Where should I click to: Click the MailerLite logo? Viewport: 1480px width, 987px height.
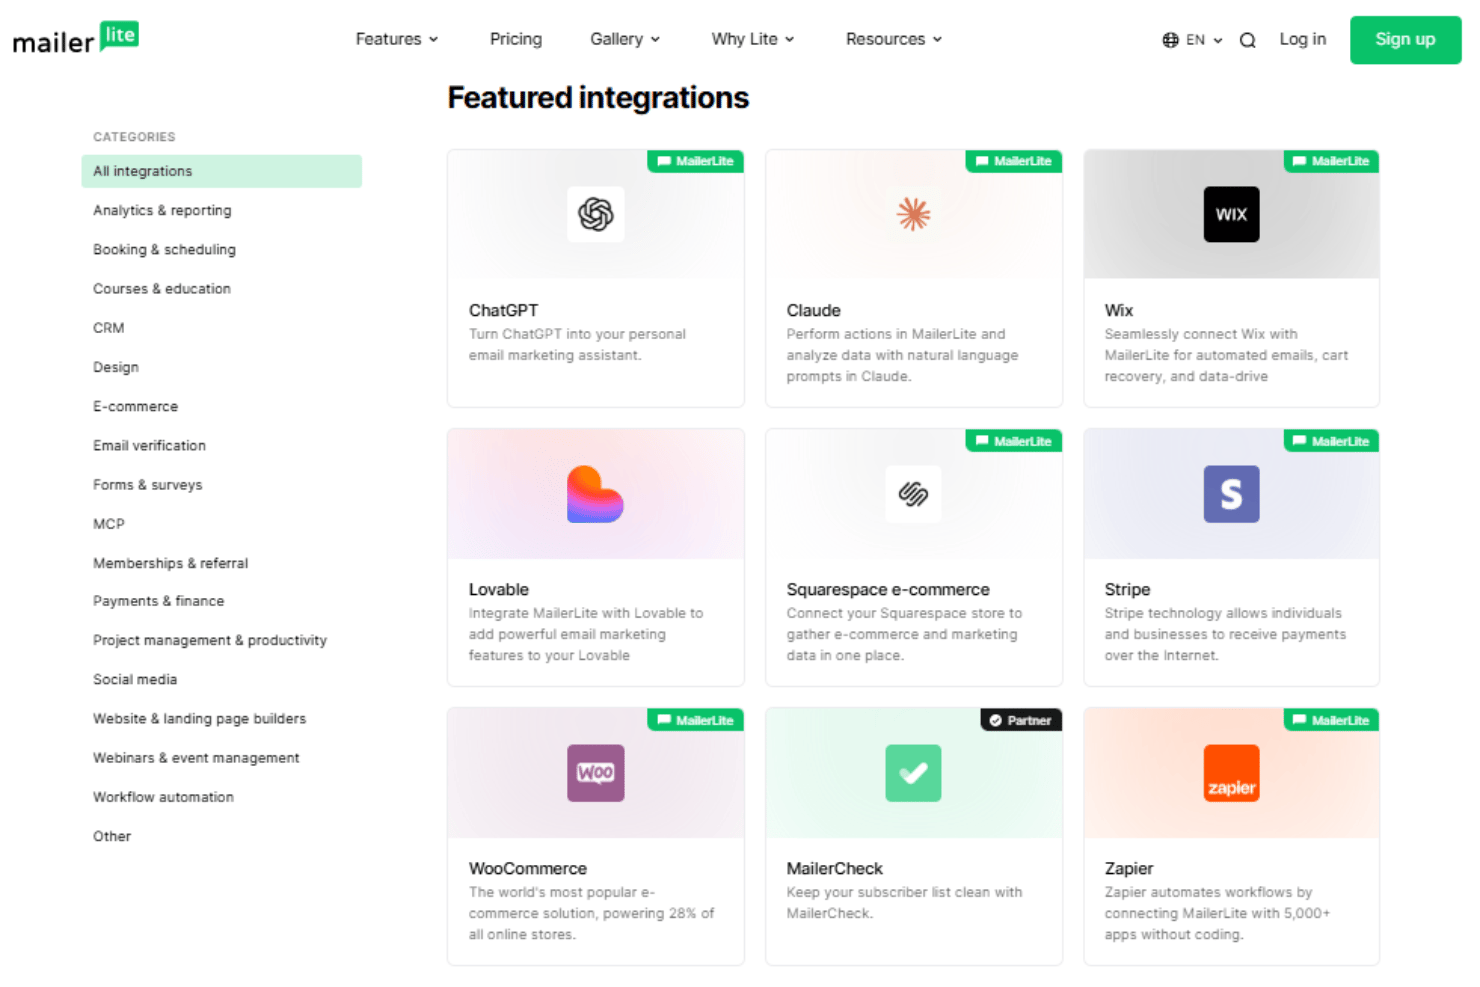click(75, 39)
